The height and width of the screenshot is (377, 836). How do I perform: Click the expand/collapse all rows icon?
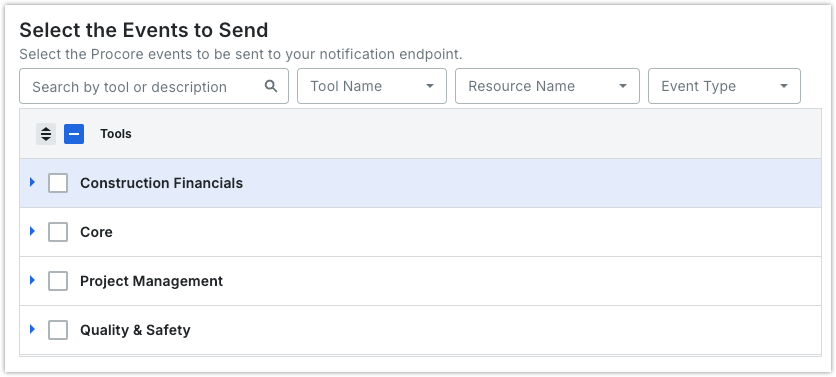(x=46, y=134)
